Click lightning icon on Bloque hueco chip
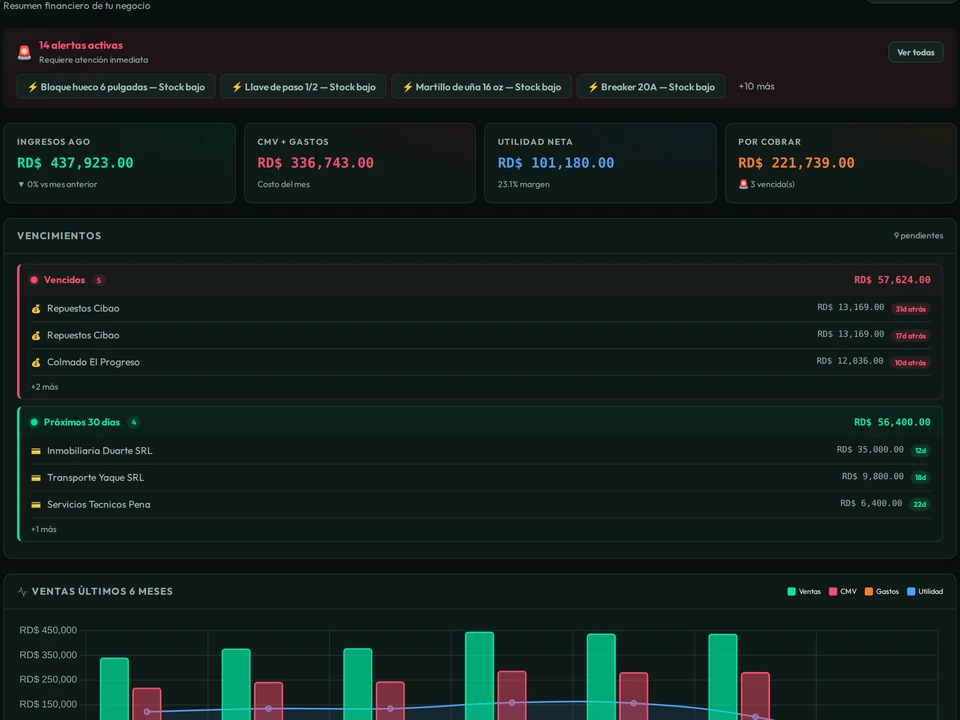The height and width of the screenshot is (720, 960). [x=33, y=87]
